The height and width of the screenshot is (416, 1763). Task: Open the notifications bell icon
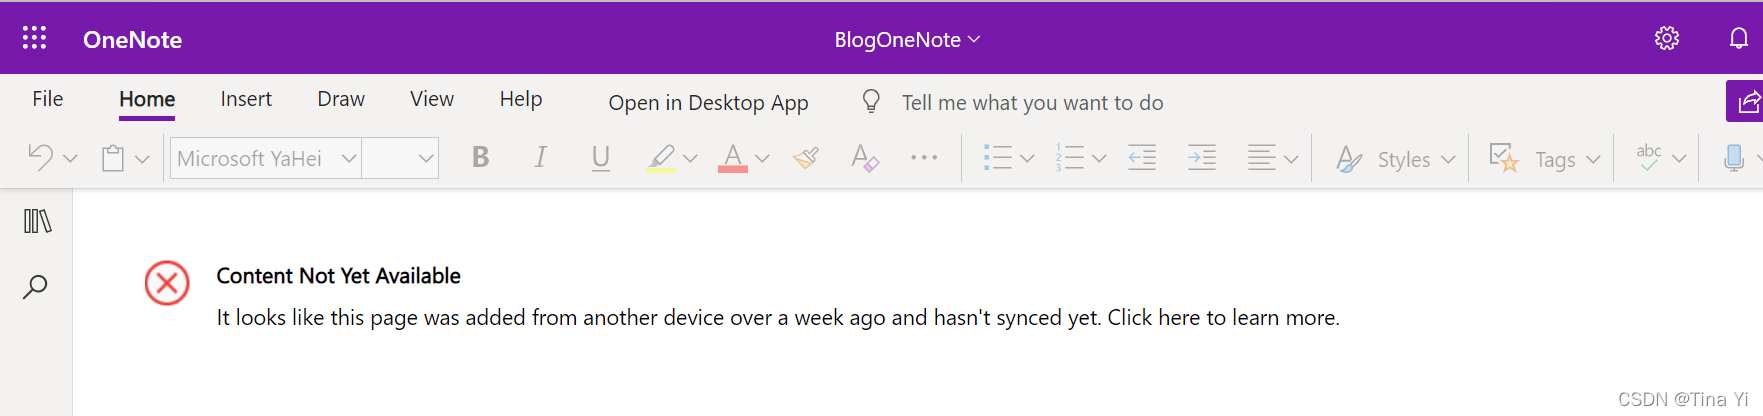pyautogui.click(x=1739, y=38)
